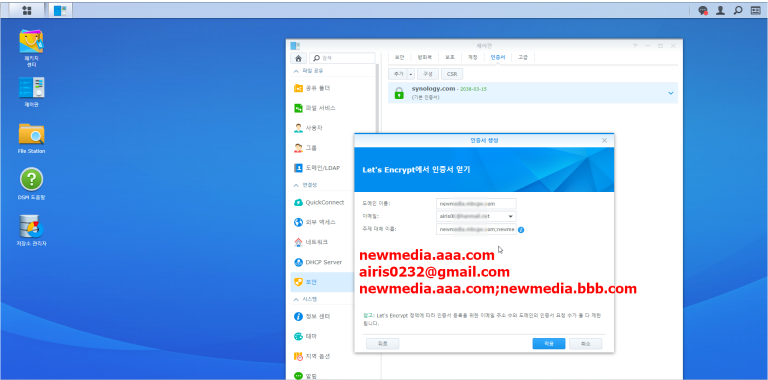Close the 인증서 생성 dialog
Viewport: 768px width, 380px height.
coord(604,141)
